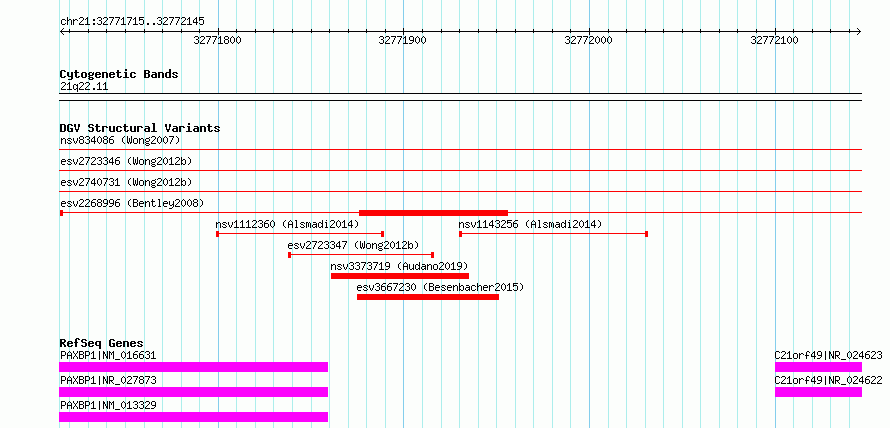Select variant esv2268996 (Bentley2008) label
This screenshot has width=890, height=428.
(x=132, y=203)
